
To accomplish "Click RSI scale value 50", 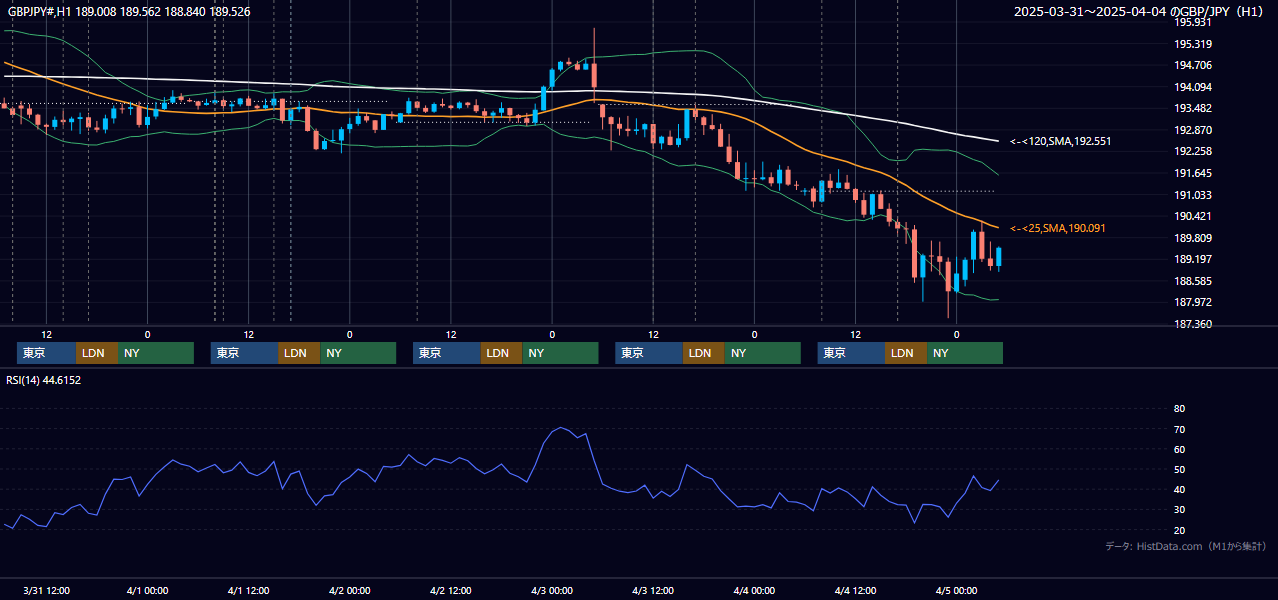I will tap(1179, 469).
